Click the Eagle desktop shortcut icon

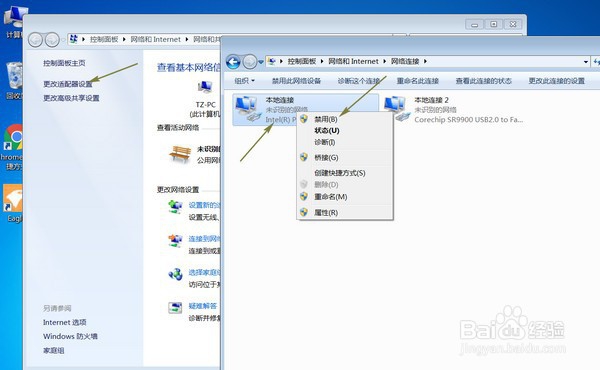tap(13, 198)
